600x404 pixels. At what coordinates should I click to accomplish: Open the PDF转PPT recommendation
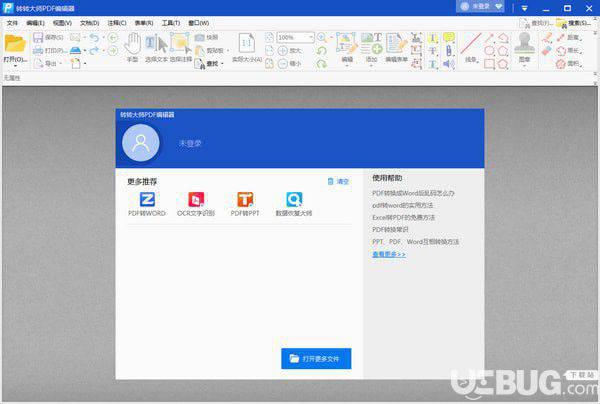tap(245, 204)
